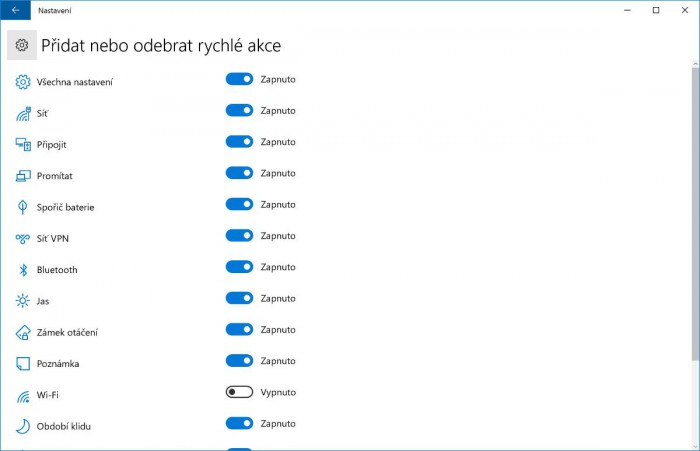The width and height of the screenshot is (700, 451).
Task: Click the Síť network icon
Action: pos(23,113)
